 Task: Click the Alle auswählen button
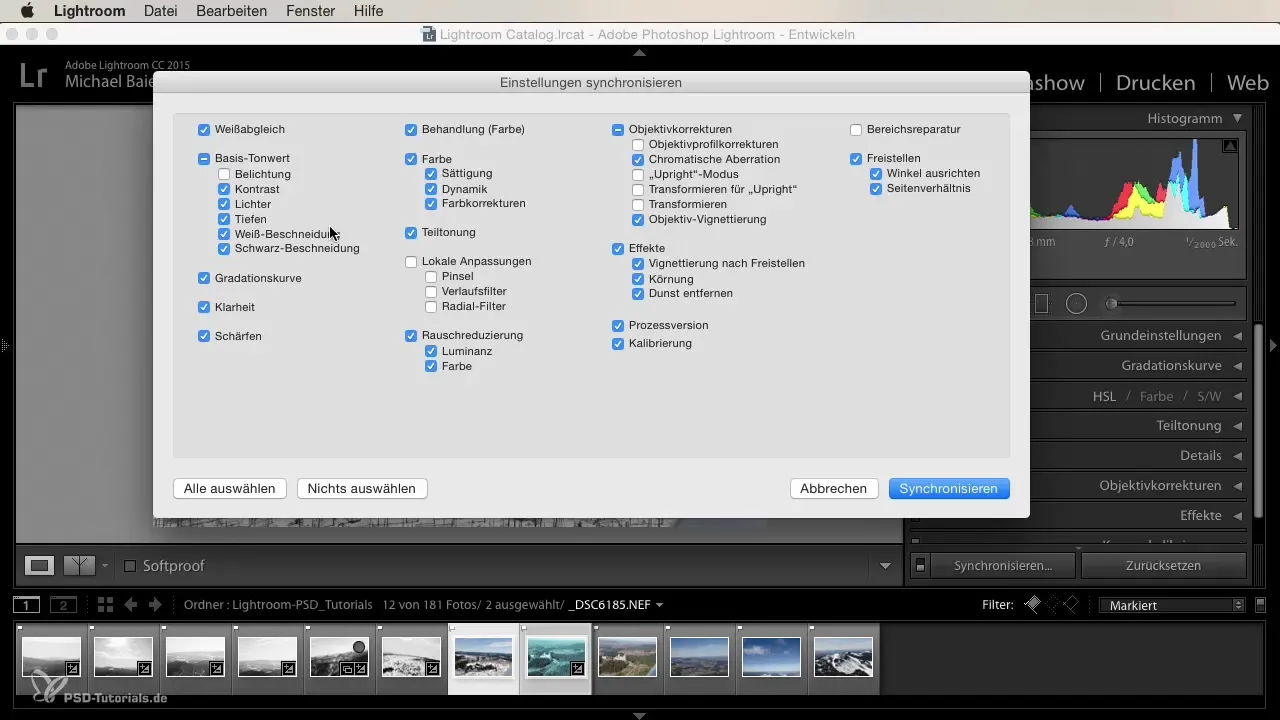click(x=230, y=489)
